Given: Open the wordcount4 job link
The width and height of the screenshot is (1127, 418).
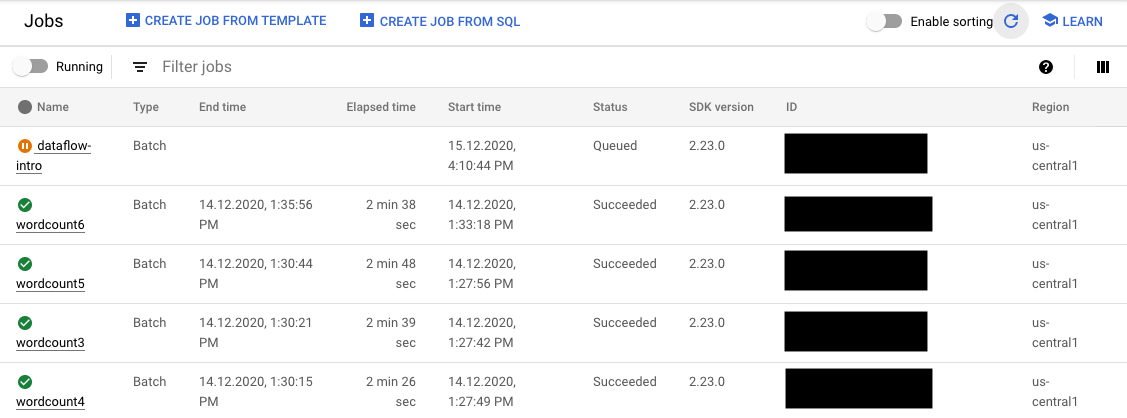Looking at the screenshot, I should 50,402.
